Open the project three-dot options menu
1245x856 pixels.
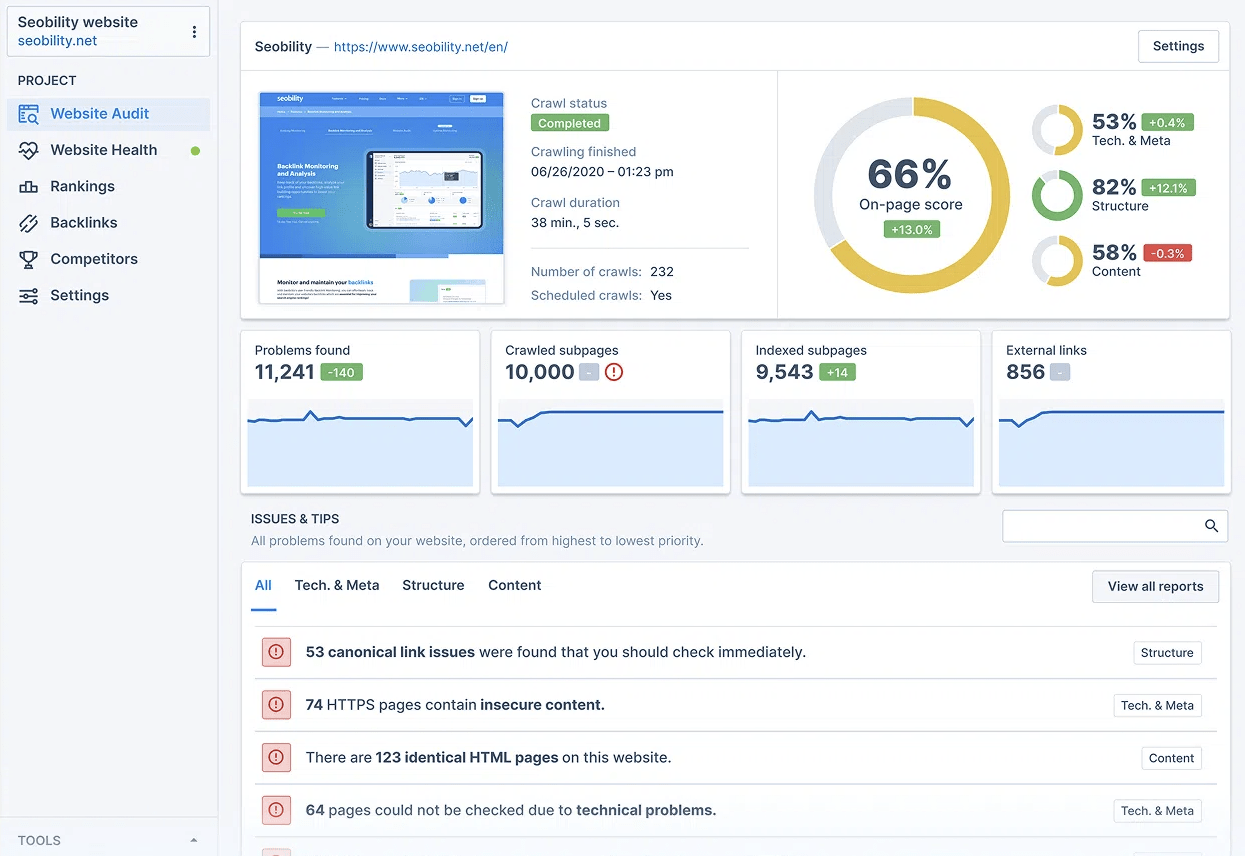tap(194, 32)
